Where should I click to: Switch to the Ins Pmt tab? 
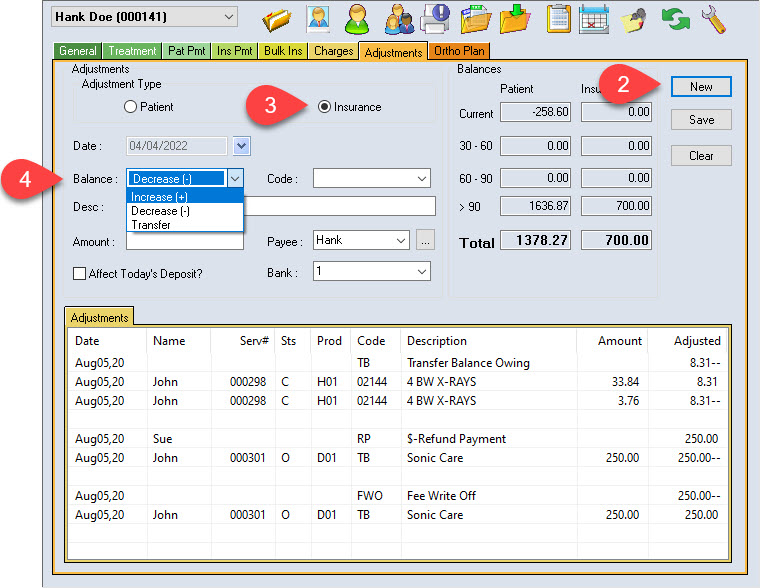coord(235,51)
